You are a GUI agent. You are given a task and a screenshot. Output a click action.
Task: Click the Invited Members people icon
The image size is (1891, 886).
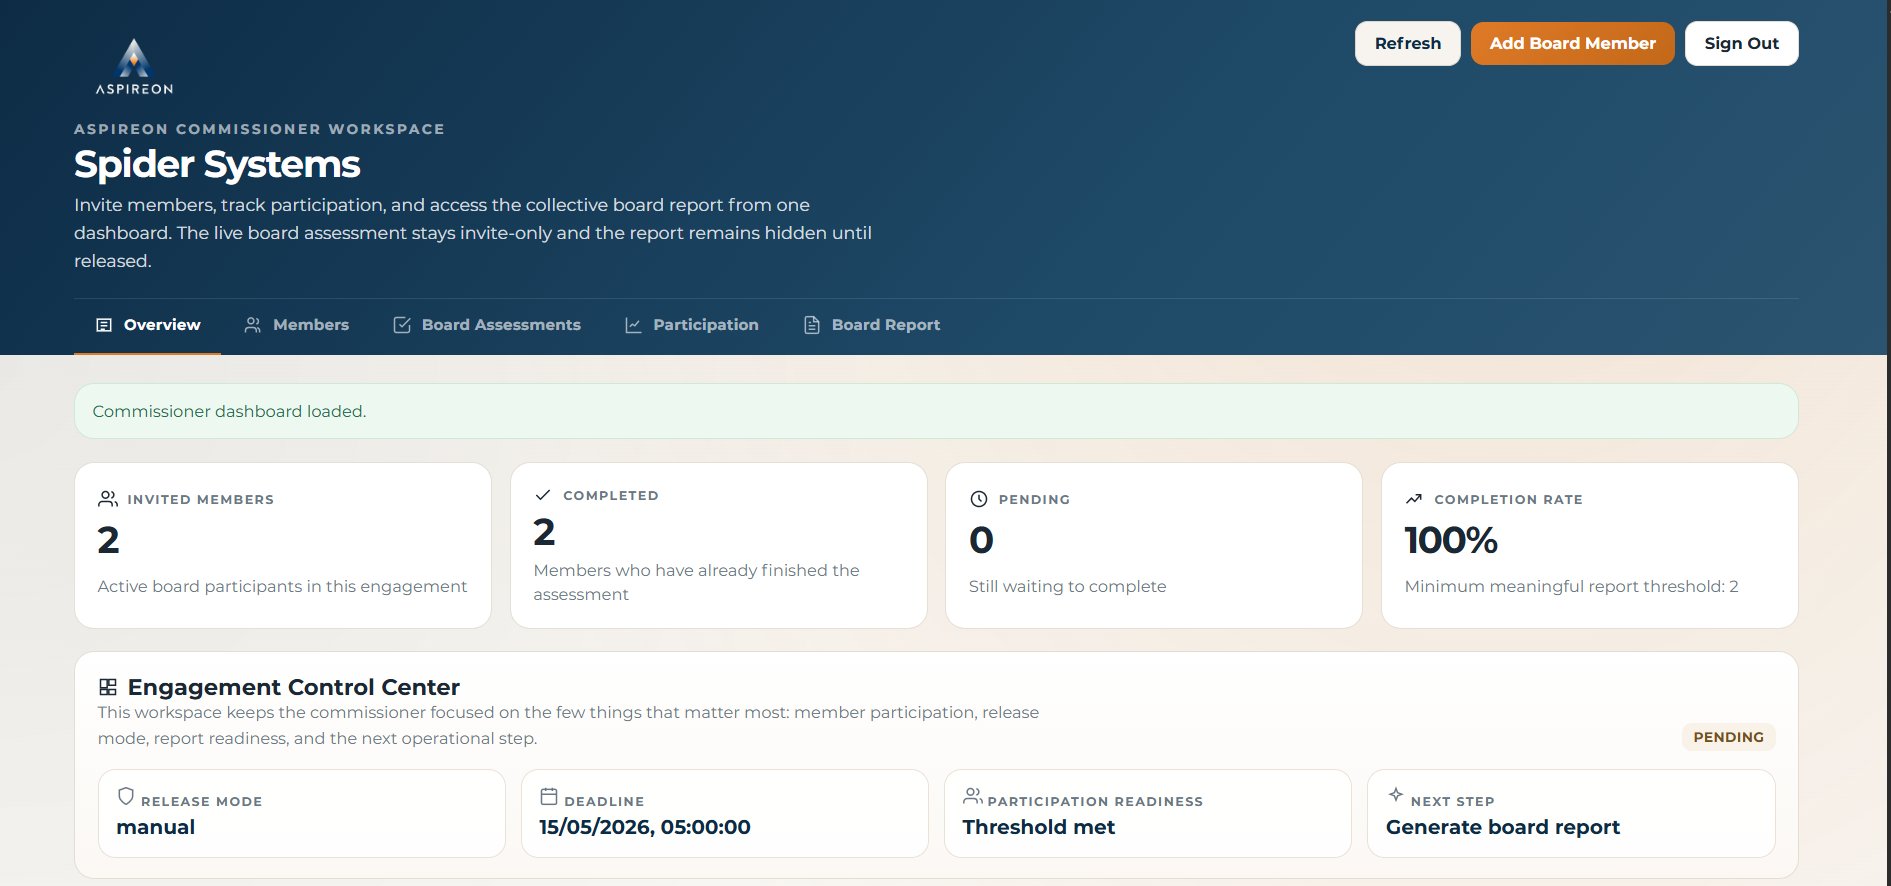click(108, 498)
